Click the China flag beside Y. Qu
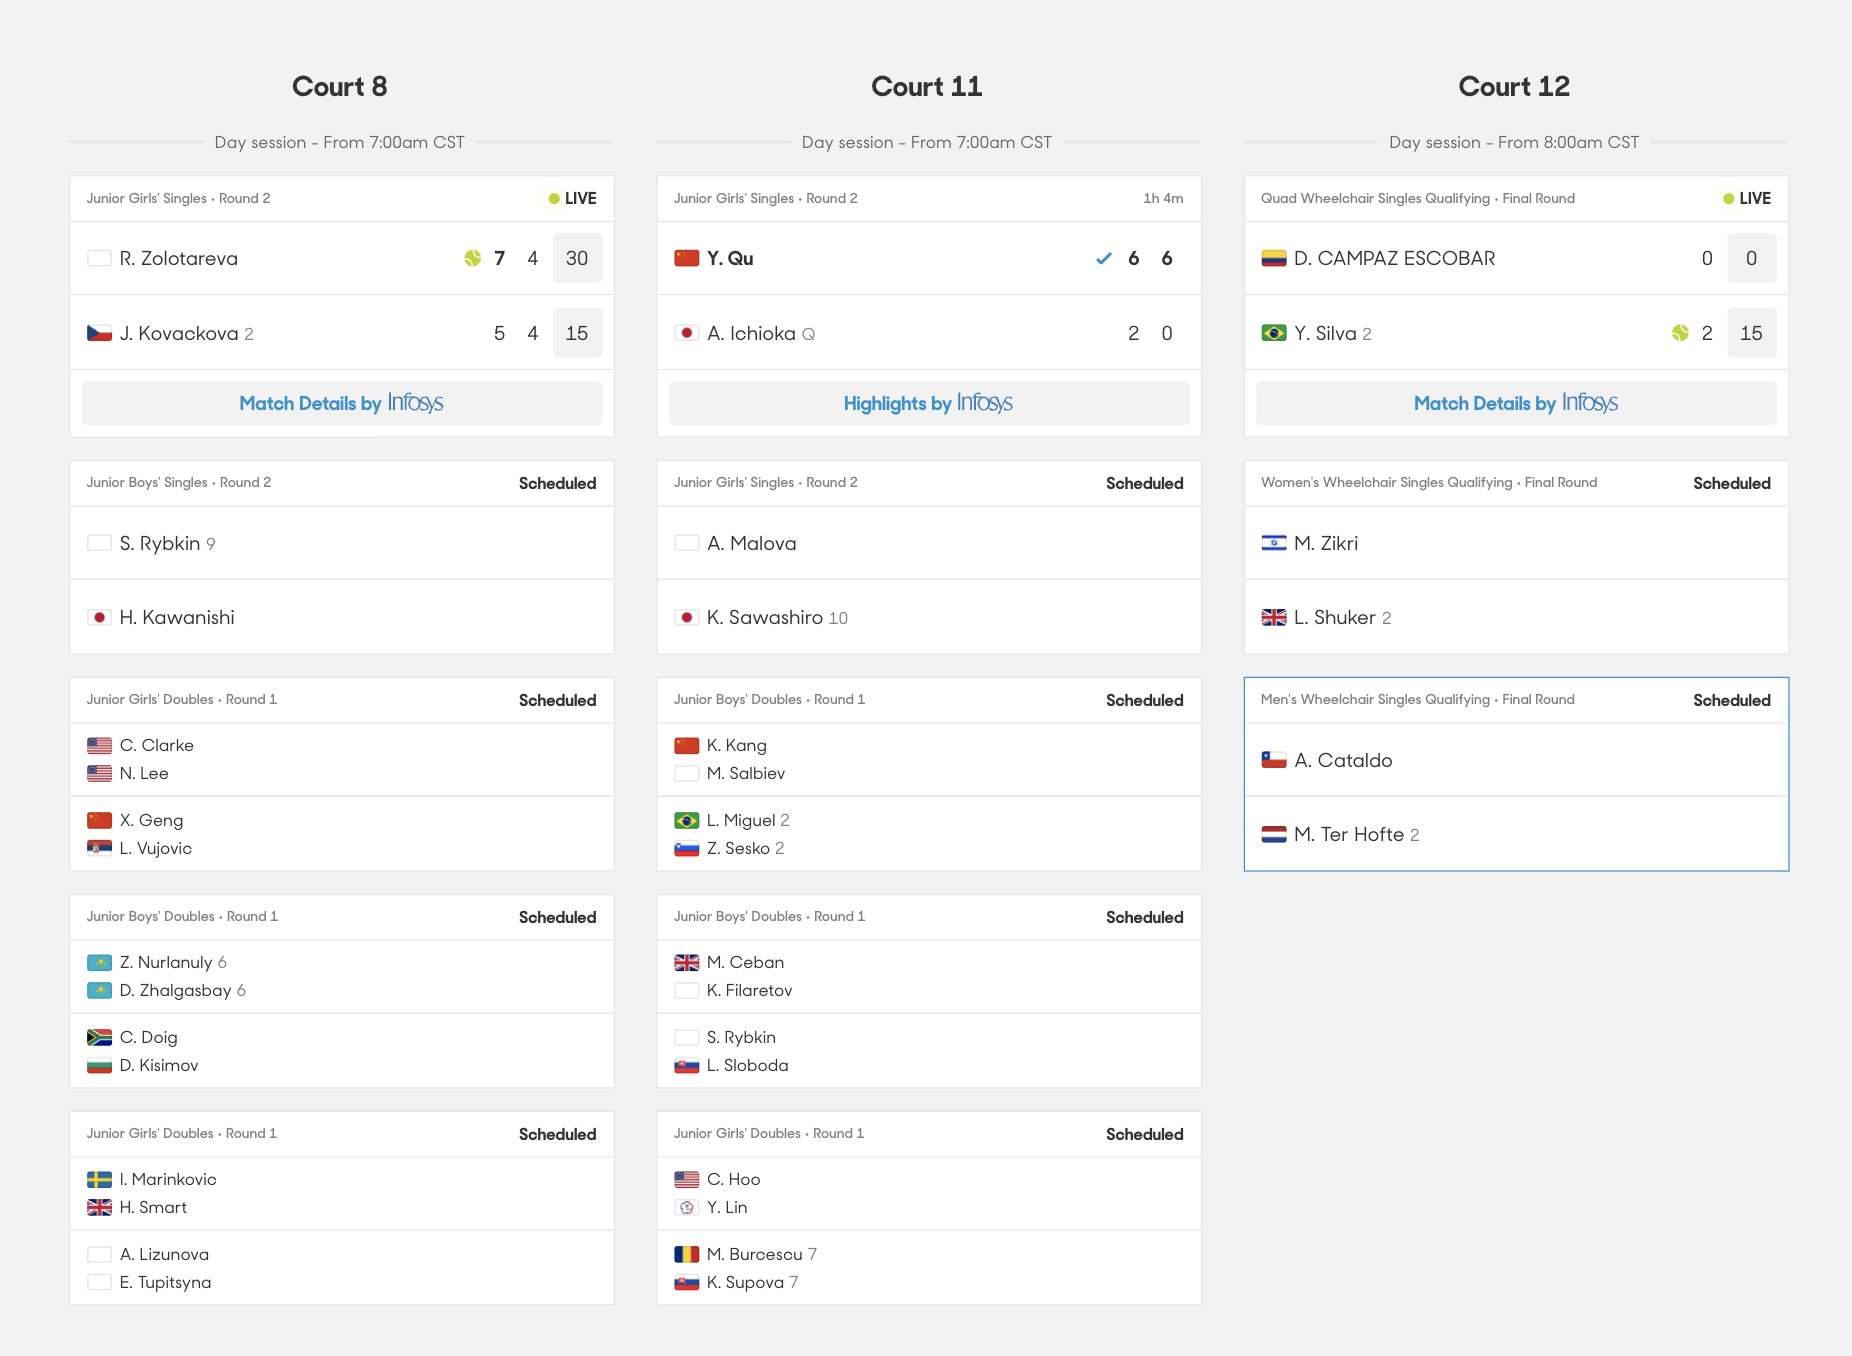Viewport: 1852px width, 1356px height. click(686, 258)
